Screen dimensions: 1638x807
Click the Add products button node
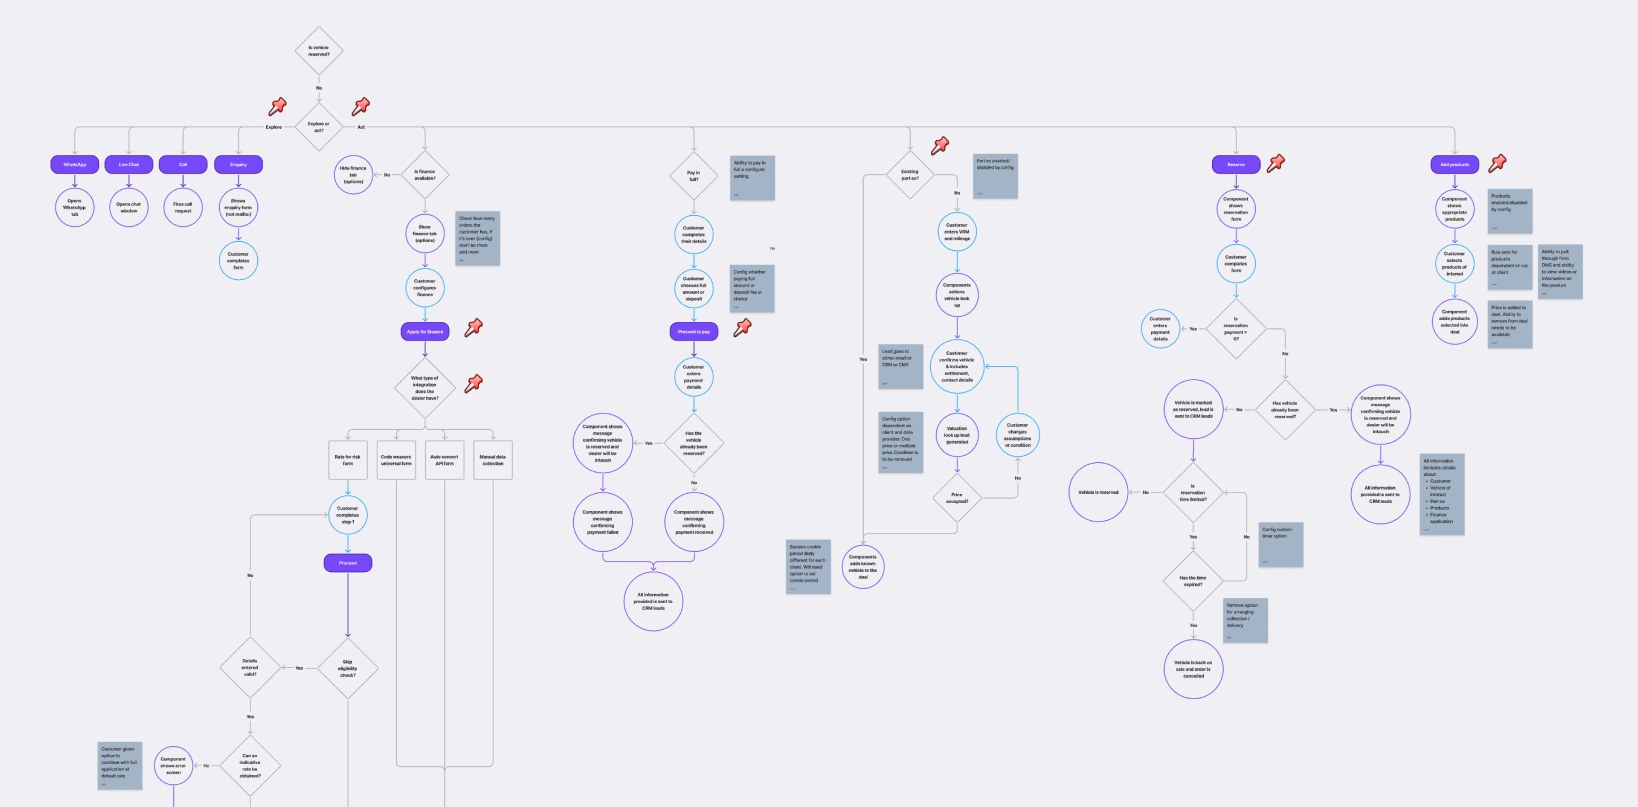click(1455, 164)
